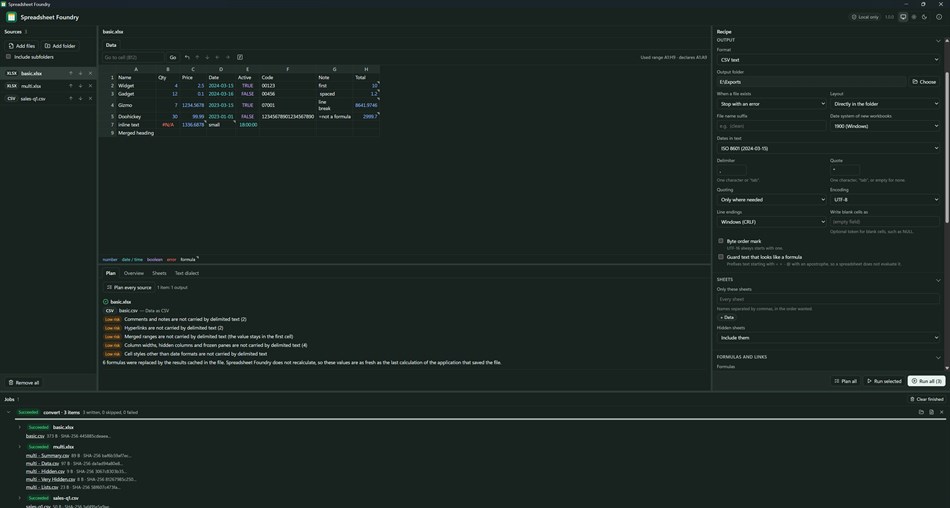Open the Dates in text ISO 8601 dropdown
The height and width of the screenshot is (508, 950).
(828, 148)
